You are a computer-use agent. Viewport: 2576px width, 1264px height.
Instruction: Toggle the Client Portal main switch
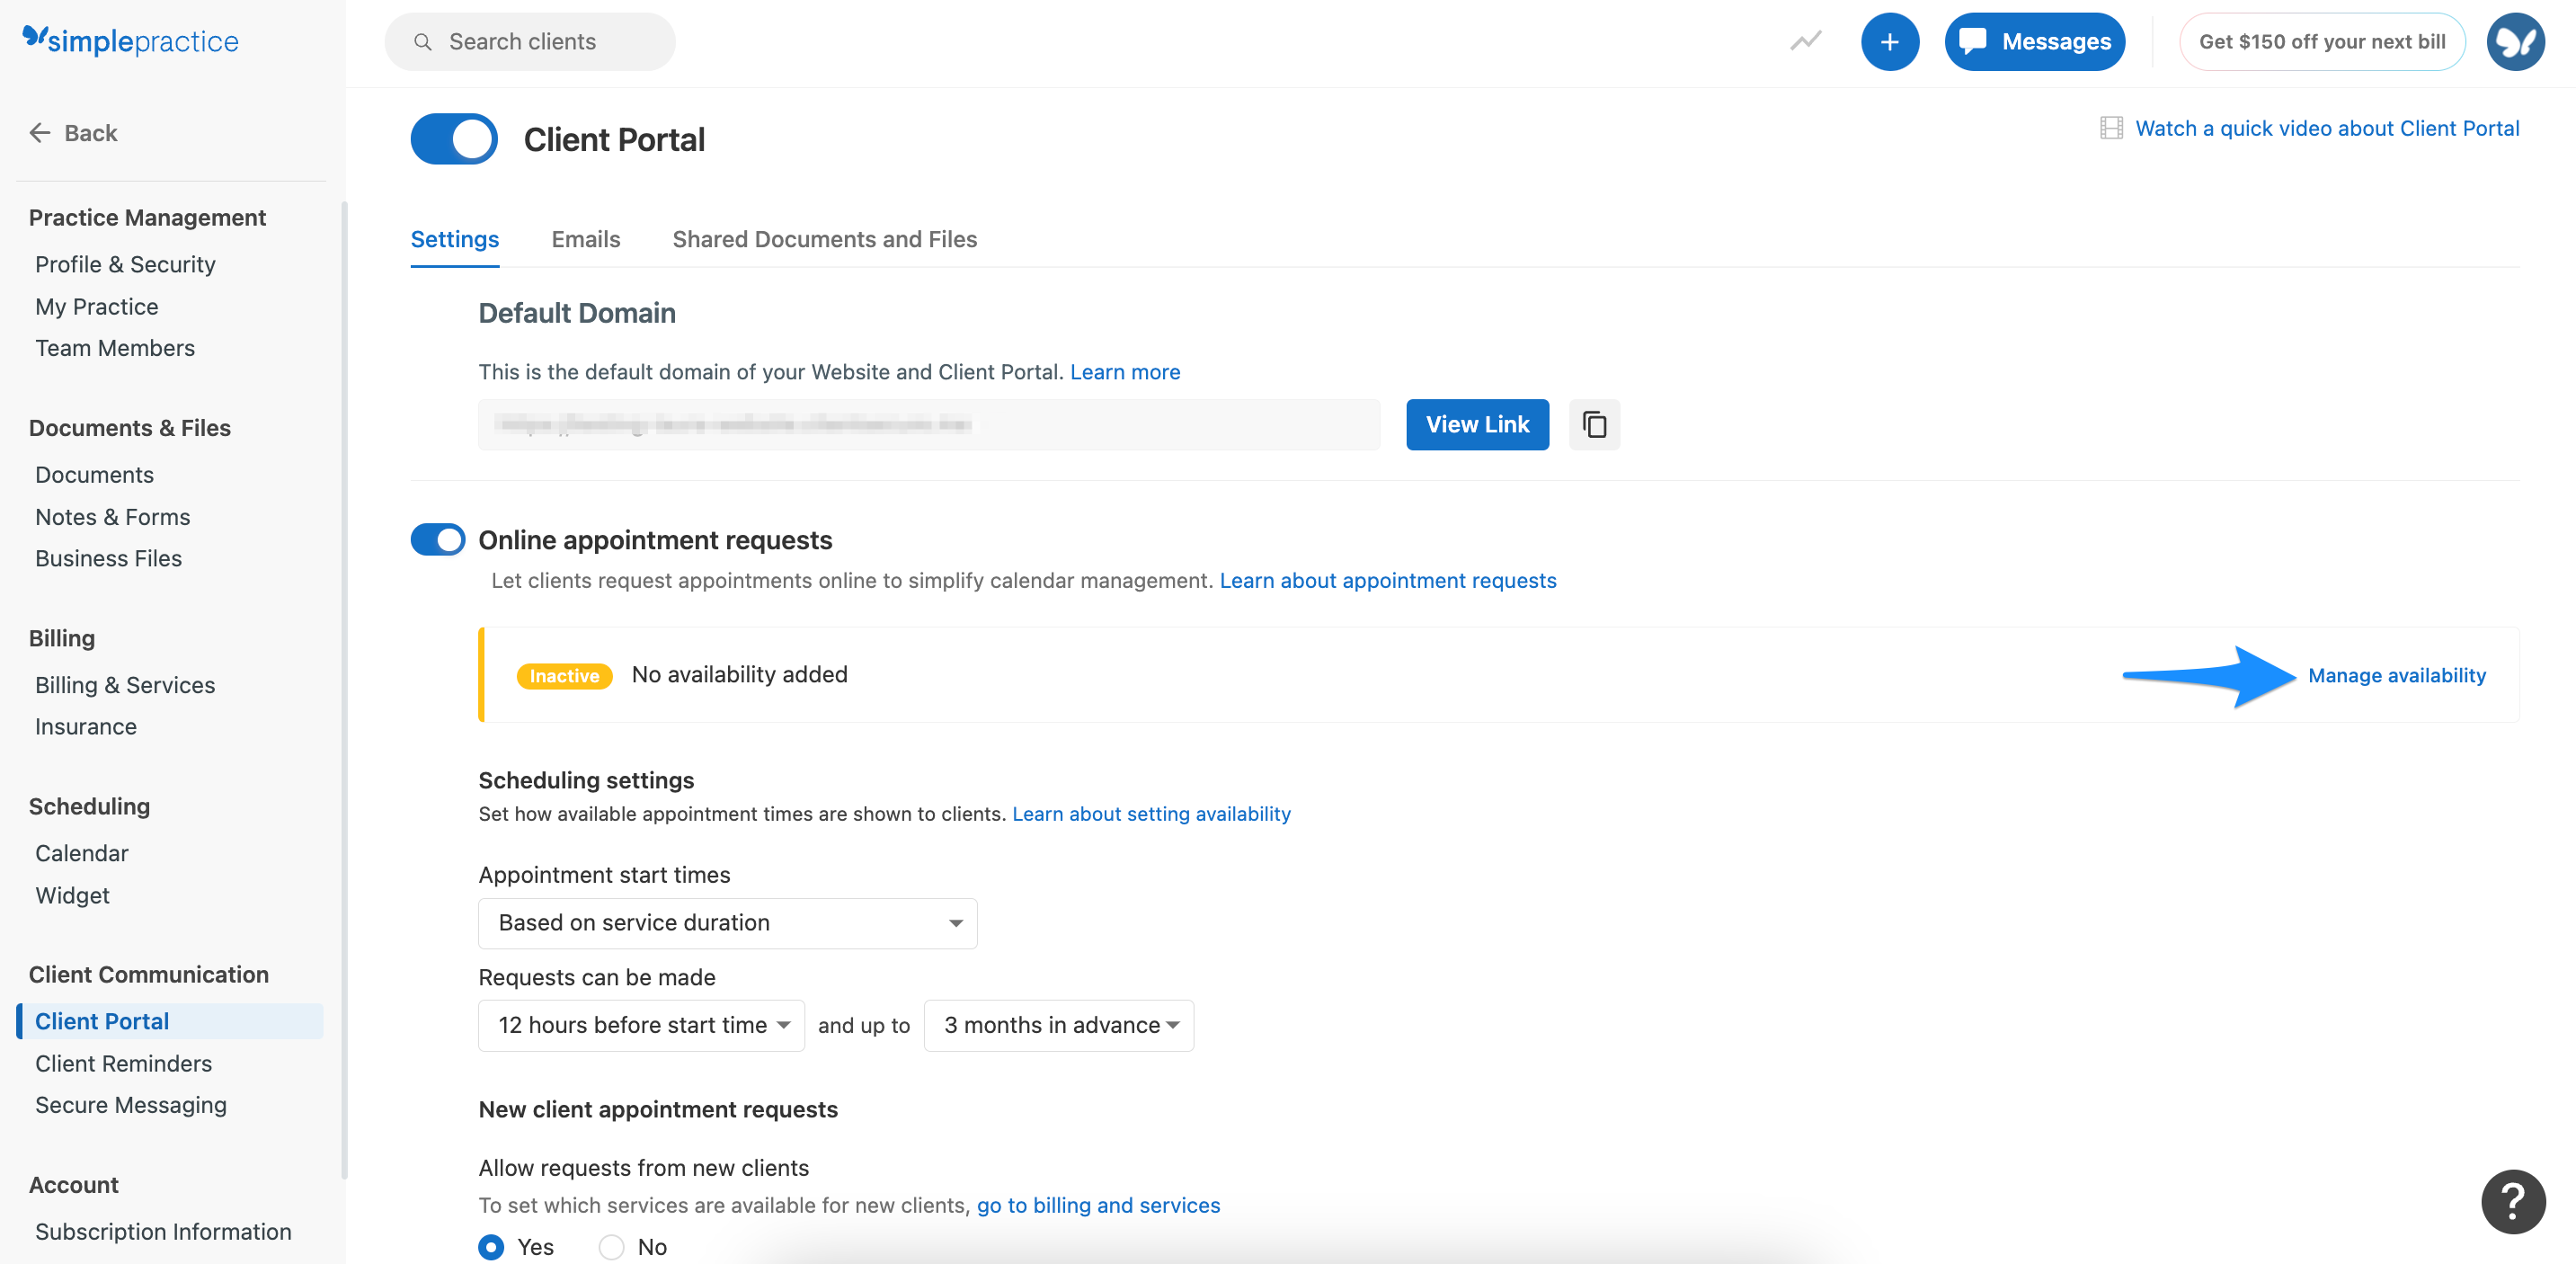(454, 139)
